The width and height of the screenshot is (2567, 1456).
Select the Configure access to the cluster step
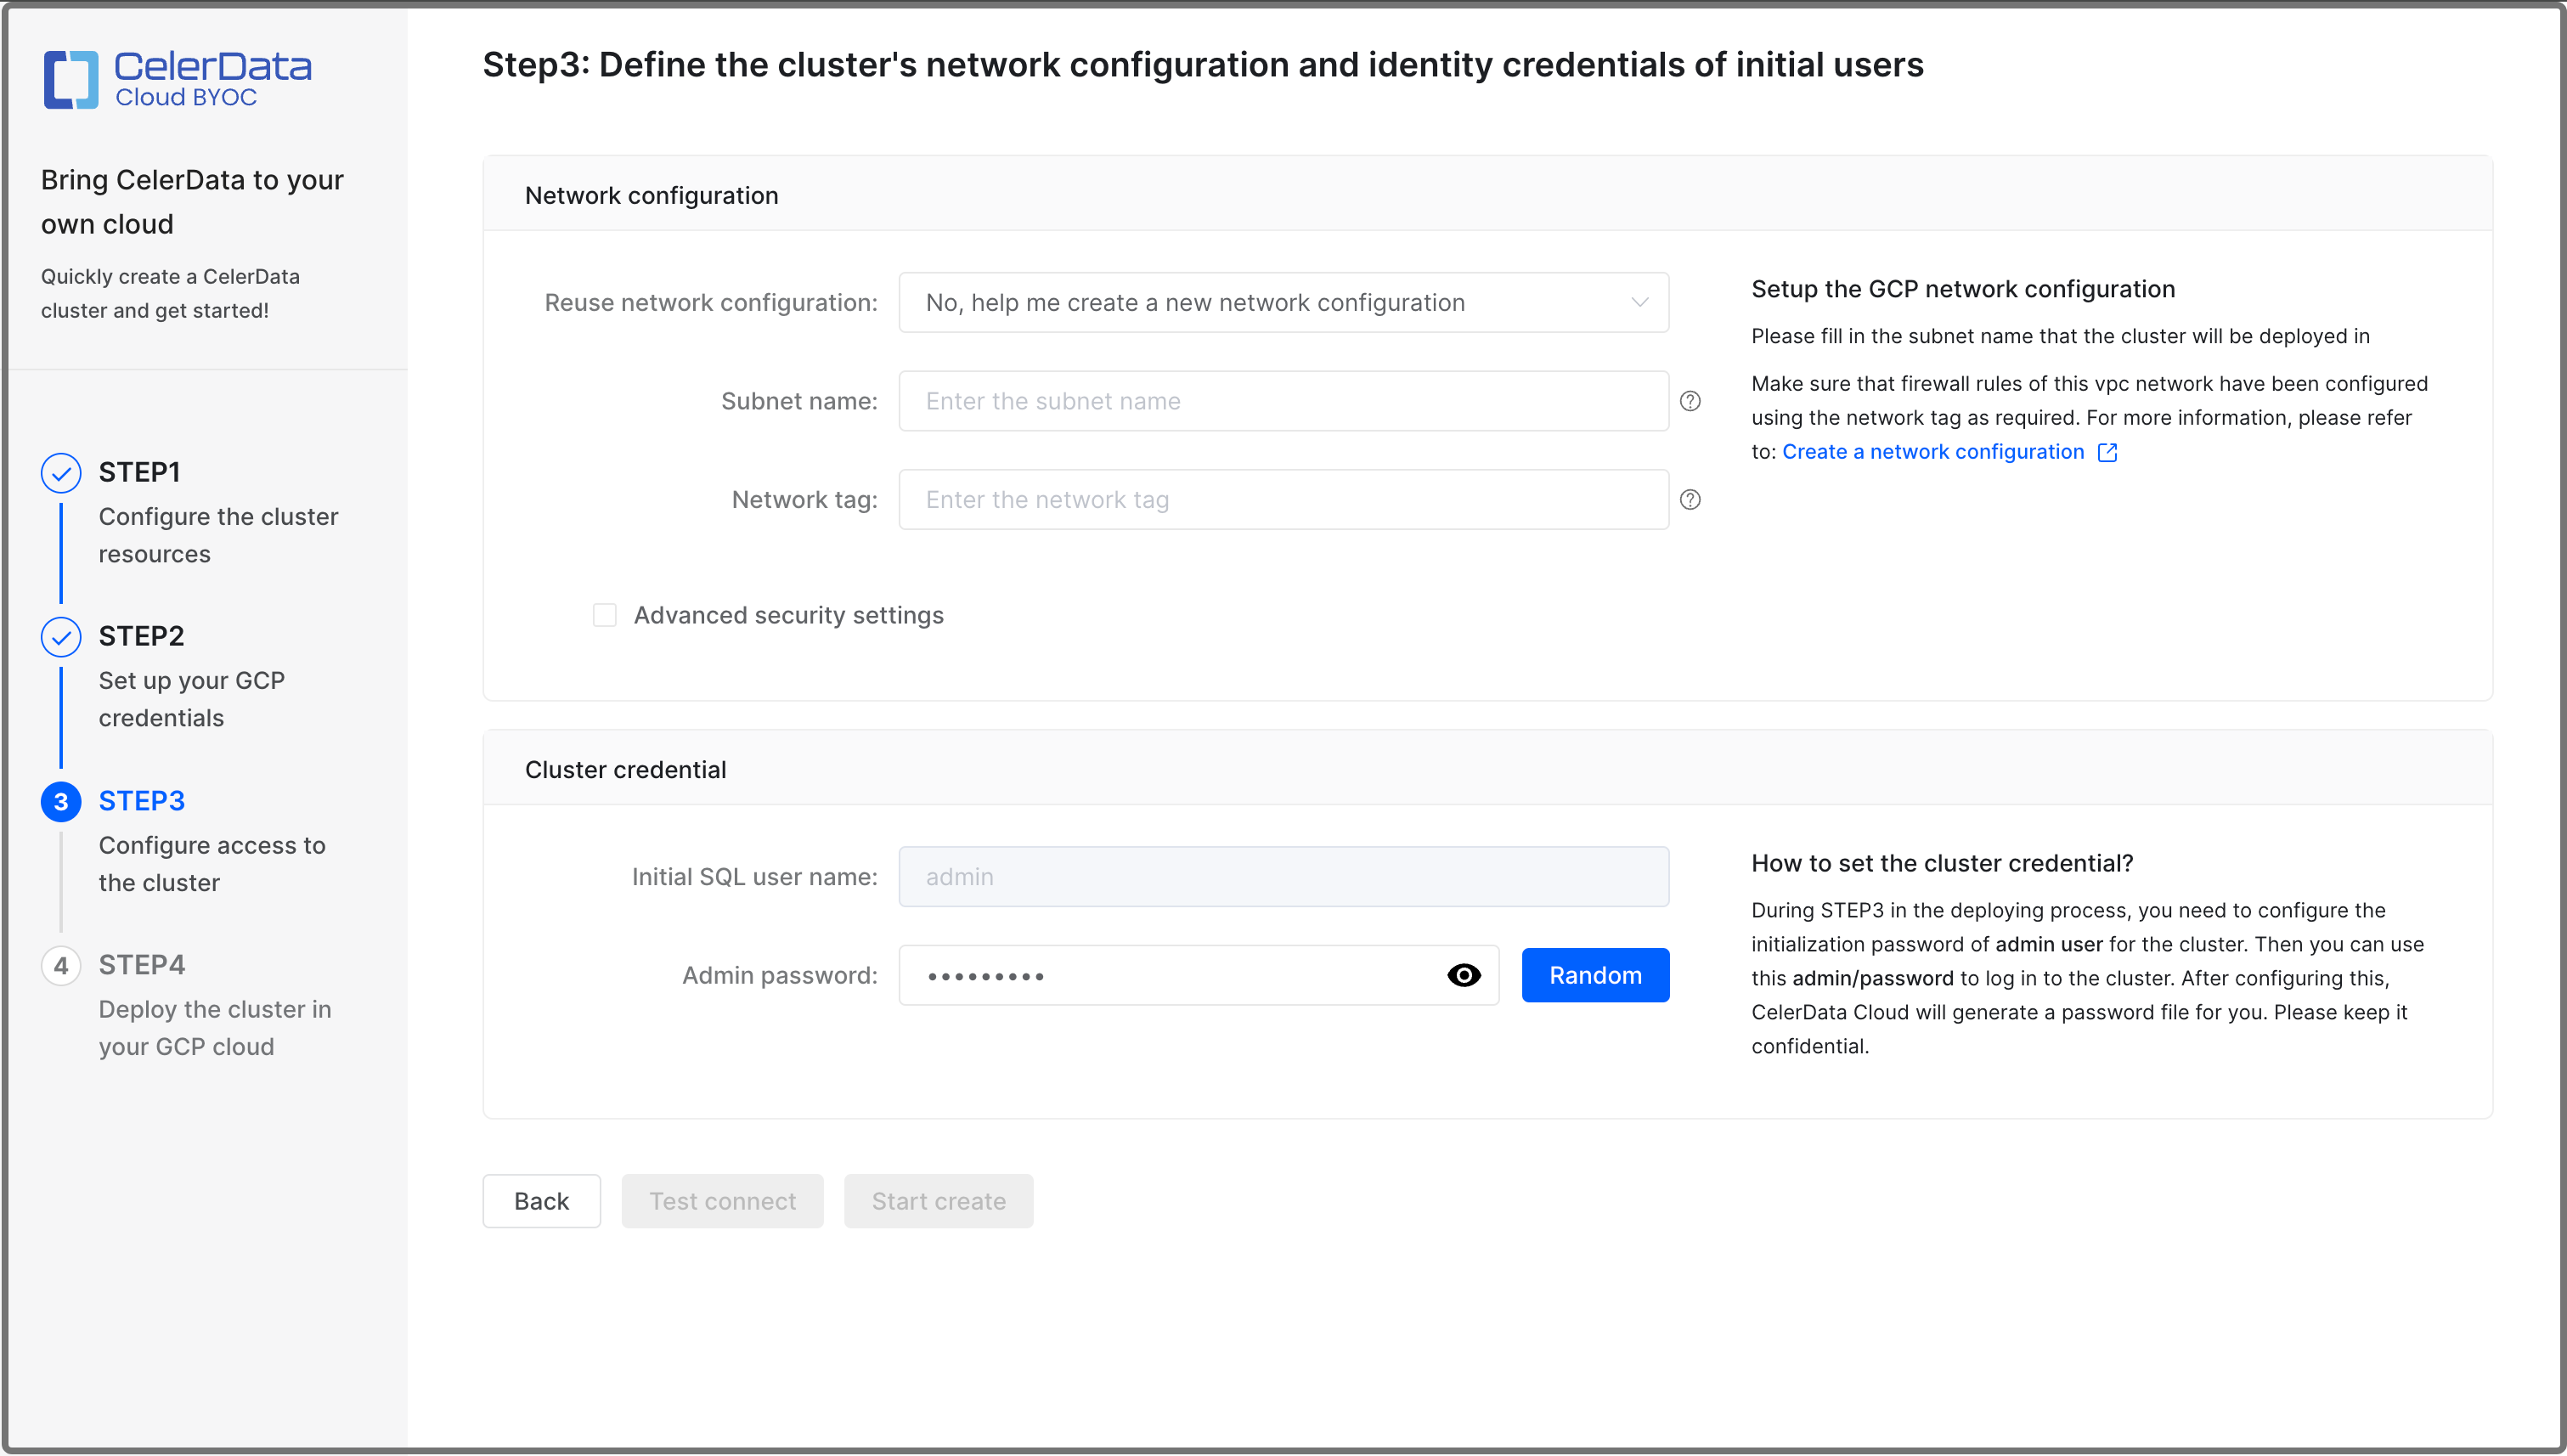point(212,863)
